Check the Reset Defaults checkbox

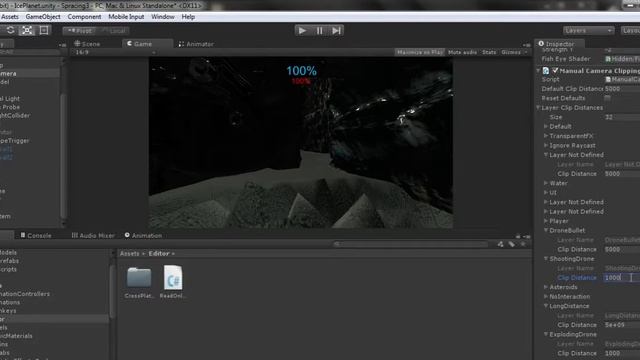click(607, 98)
